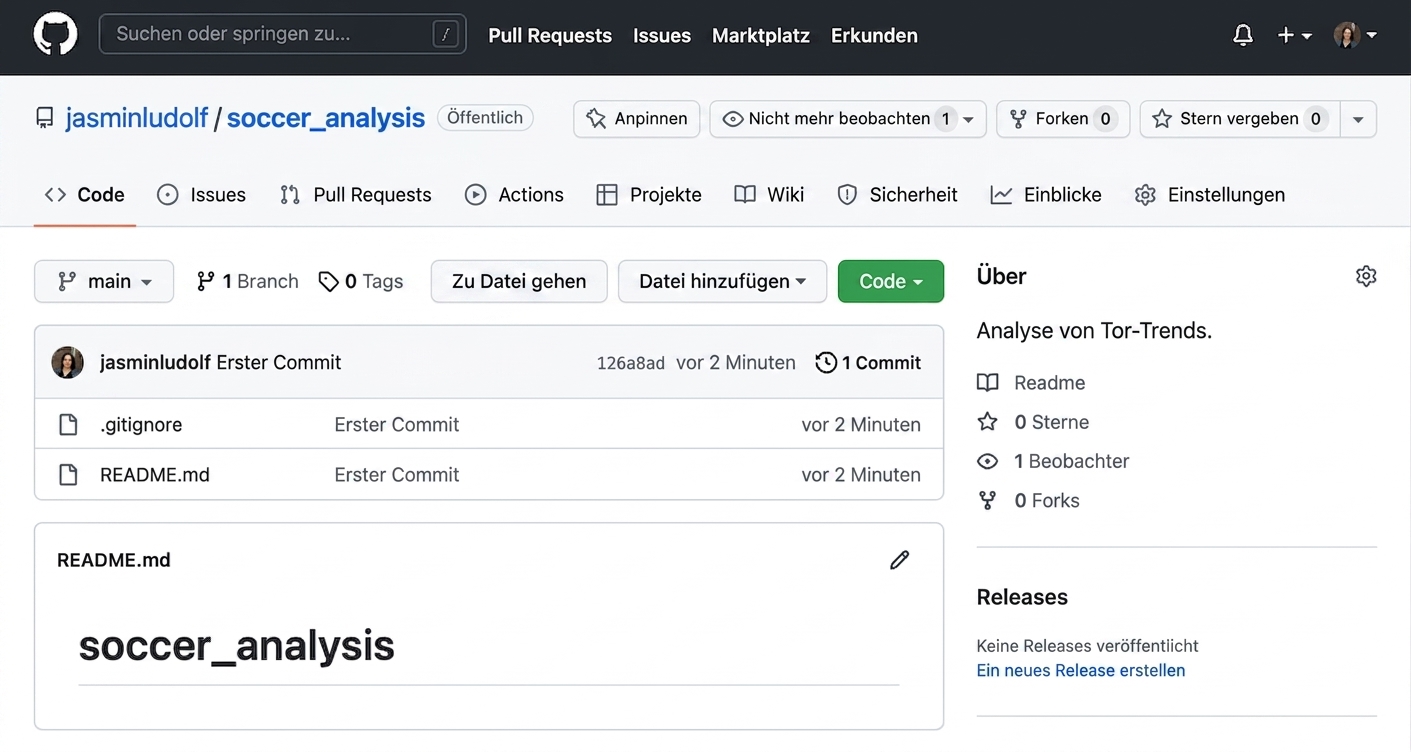Screen dimensions: 1411x752
Task: Open the latest commit message 'Erster Commit'
Action: (x=279, y=363)
